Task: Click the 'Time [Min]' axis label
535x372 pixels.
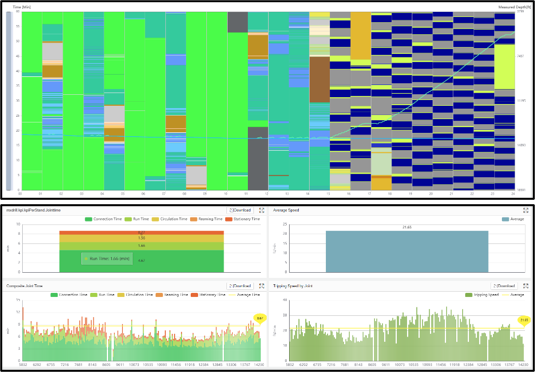Action: click(22, 7)
